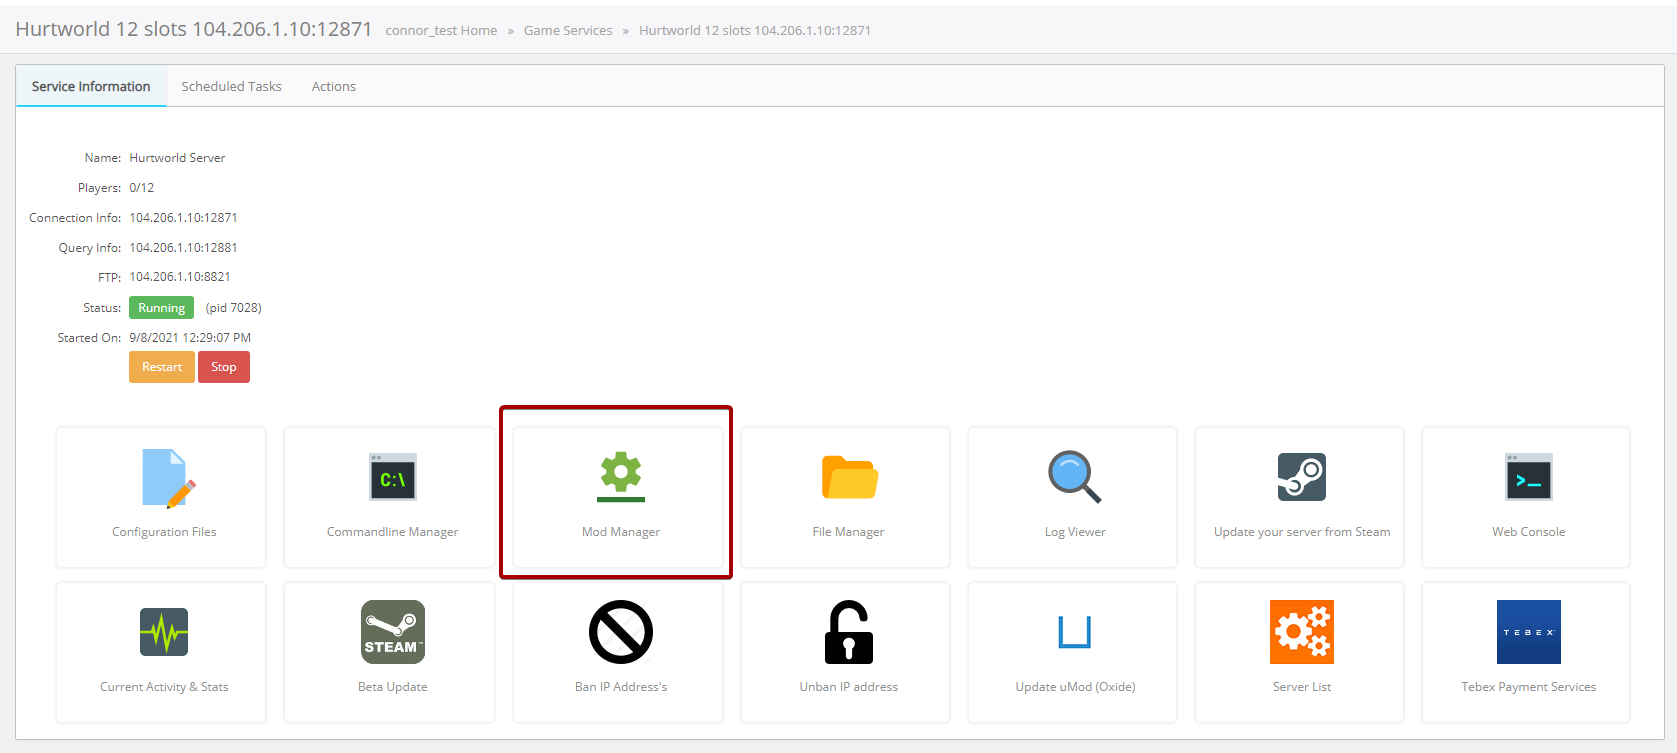Go to Game Services breadcrumb link
The height and width of the screenshot is (753, 1677).
coord(568,31)
